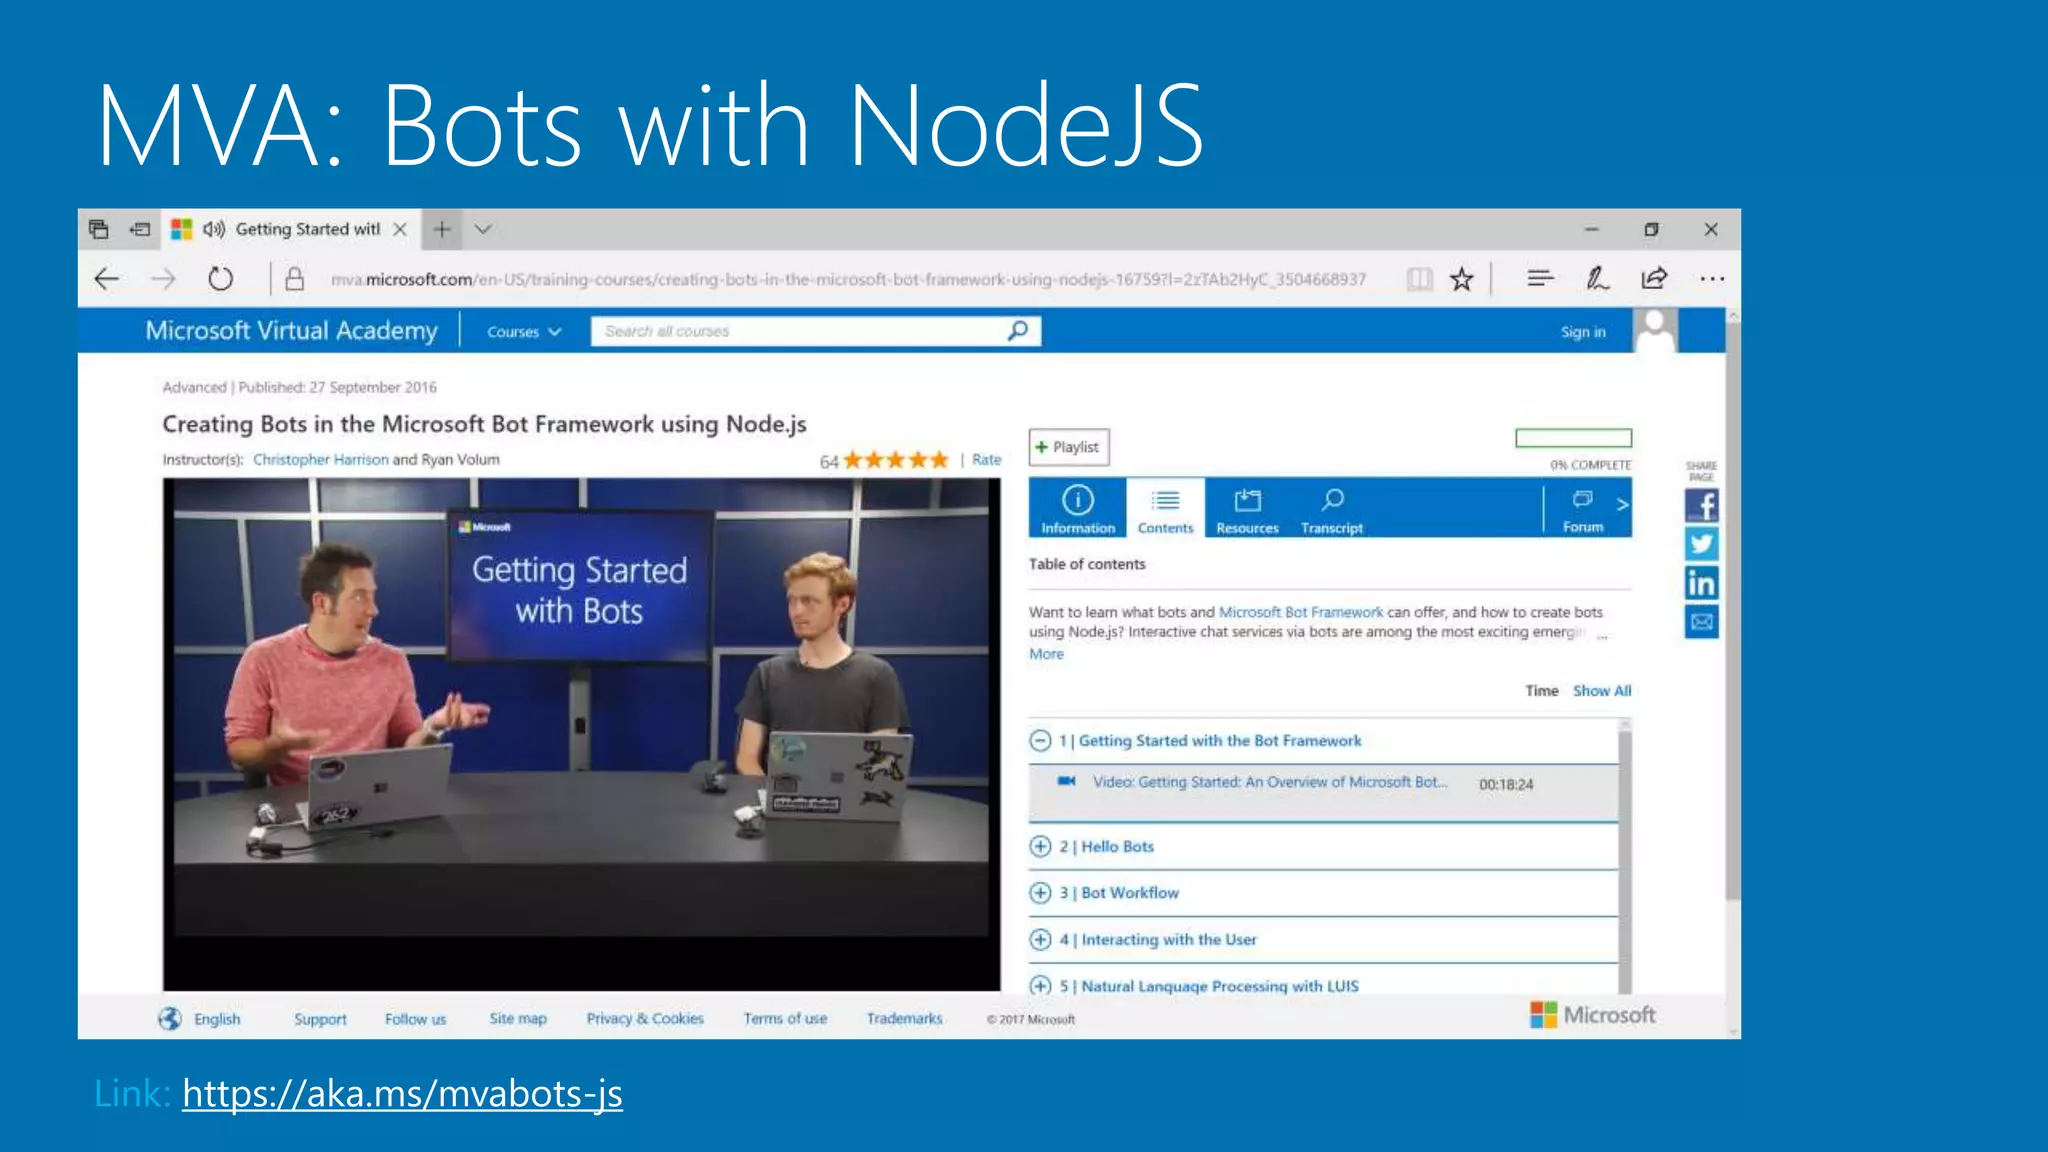
Task: Click the English language globe icon
Action: pos(170,1018)
